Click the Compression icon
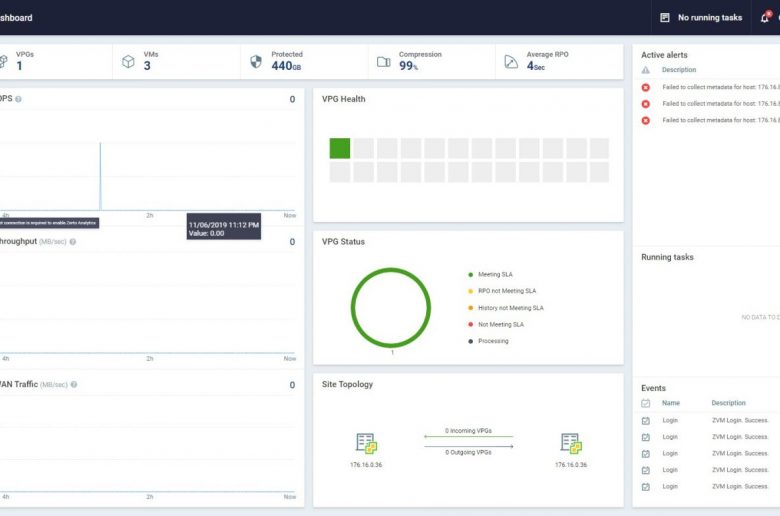 click(x=384, y=62)
